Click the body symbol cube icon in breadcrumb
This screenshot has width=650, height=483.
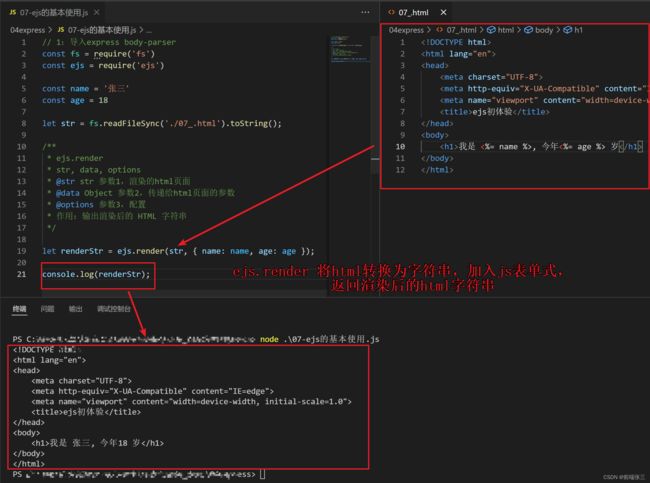[x=529, y=30]
